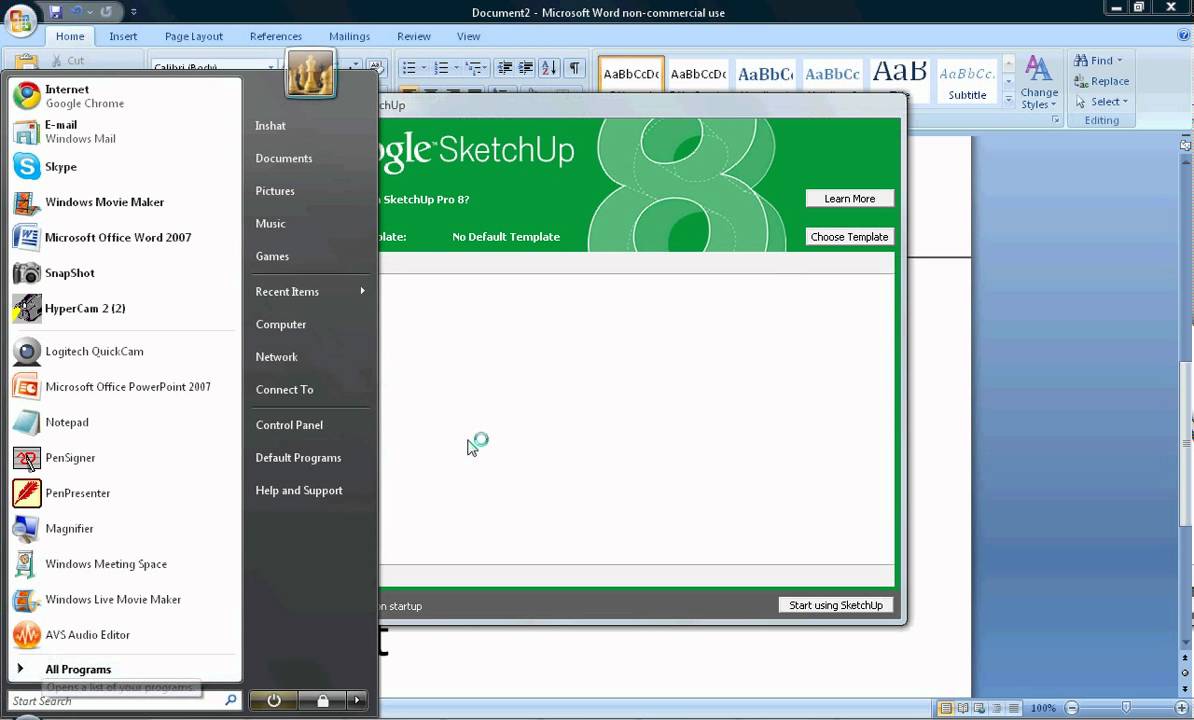Switch to the Insert ribbon tab
This screenshot has height=720, width=1194.
tap(123, 36)
